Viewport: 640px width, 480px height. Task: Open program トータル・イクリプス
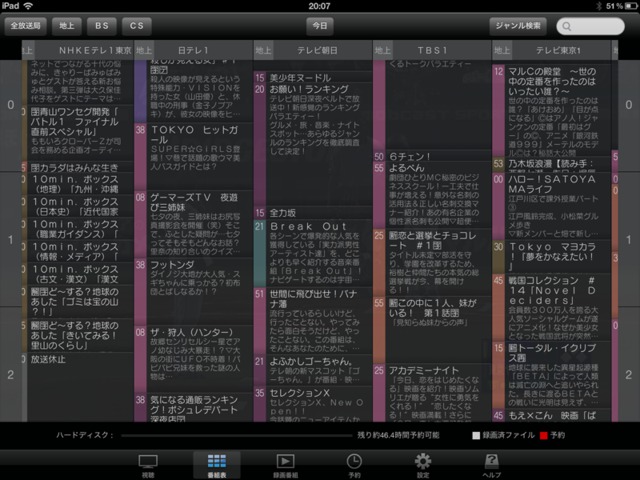point(552,375)
